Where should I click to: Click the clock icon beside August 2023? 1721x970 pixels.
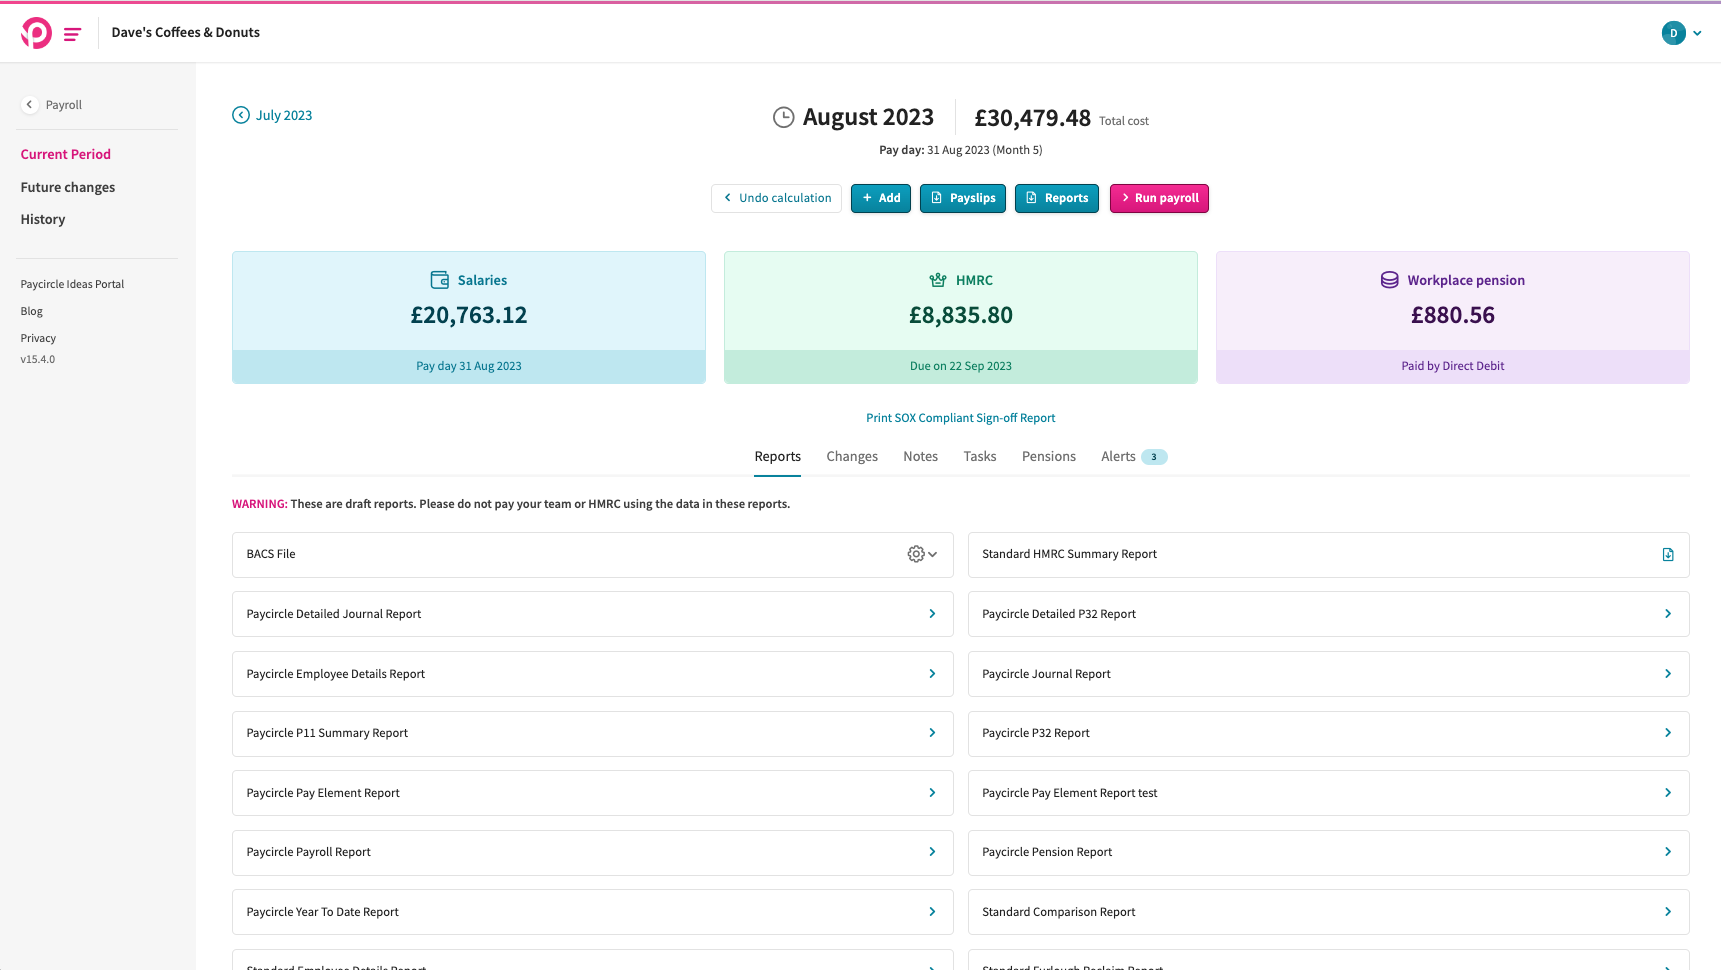(x=784, y=118)
